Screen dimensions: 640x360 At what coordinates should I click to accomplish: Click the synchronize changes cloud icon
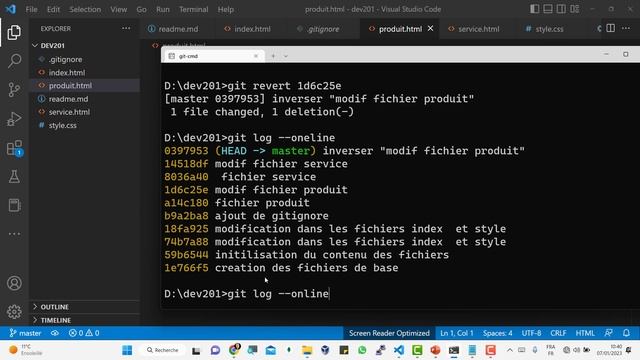[55, 333]
